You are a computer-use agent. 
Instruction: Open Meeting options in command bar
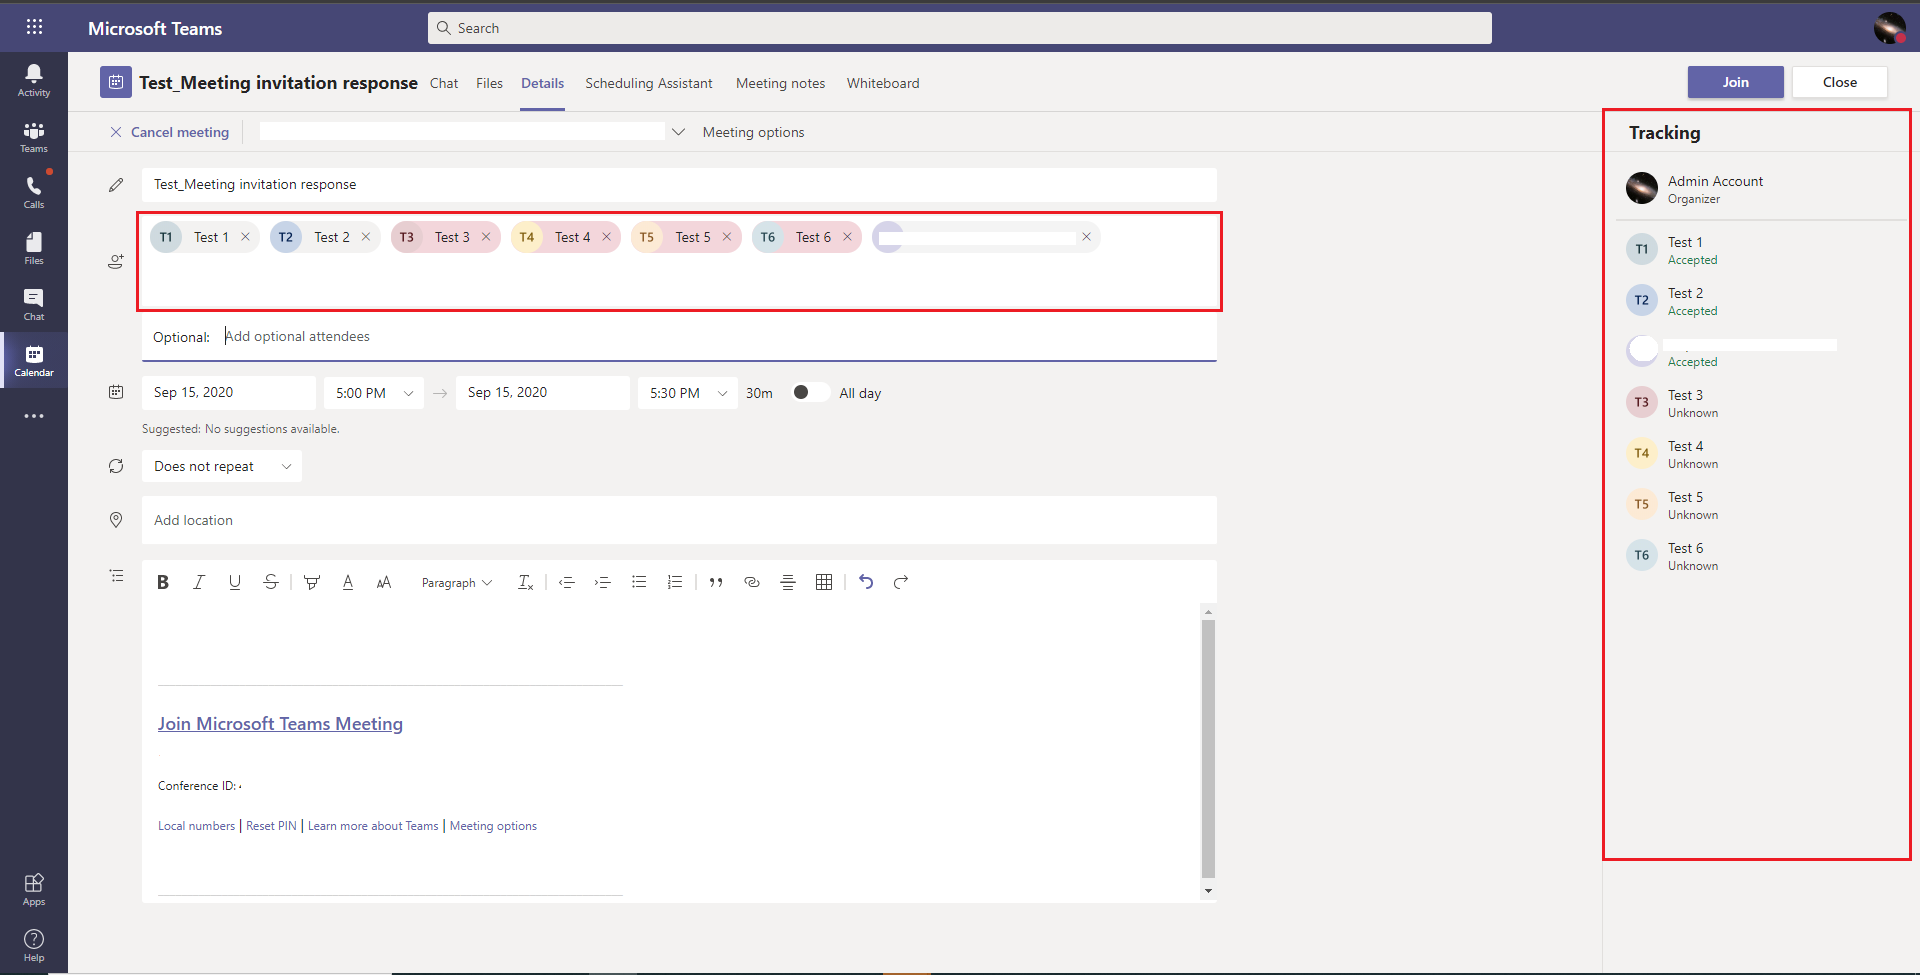(x=753, y=132)
